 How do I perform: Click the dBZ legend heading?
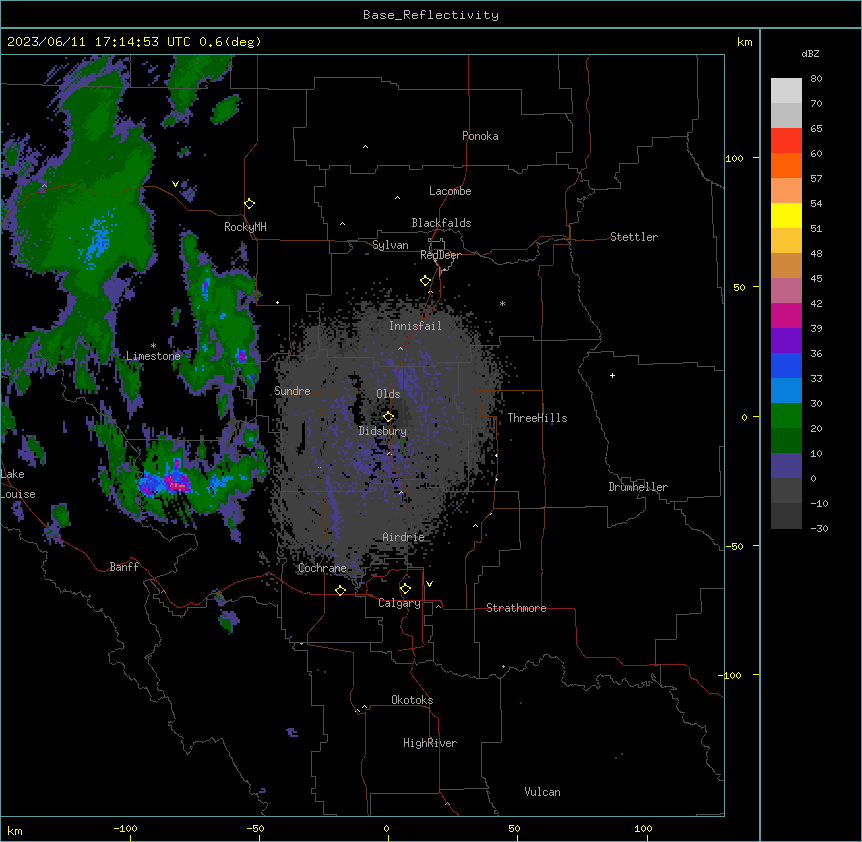point(810,53)
